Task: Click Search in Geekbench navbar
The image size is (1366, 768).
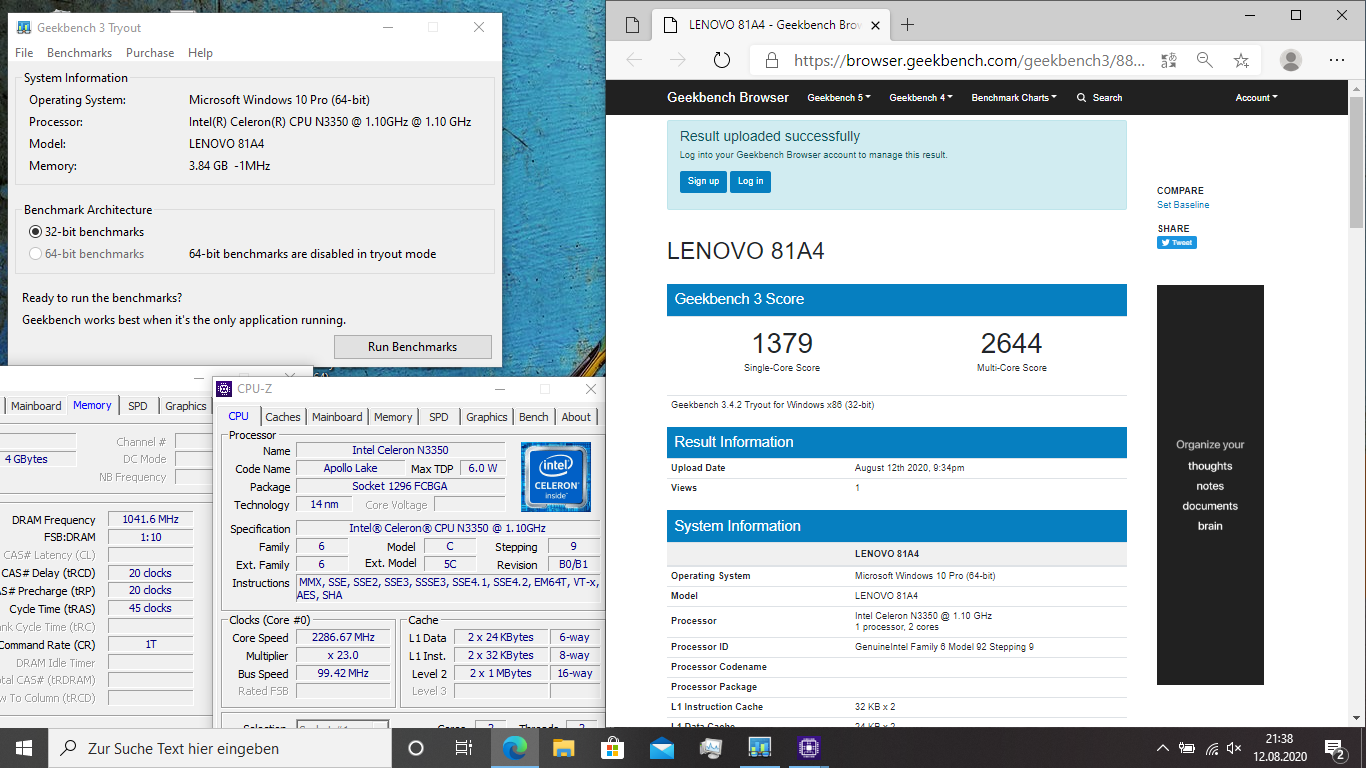Action: tap(1099, 98)
